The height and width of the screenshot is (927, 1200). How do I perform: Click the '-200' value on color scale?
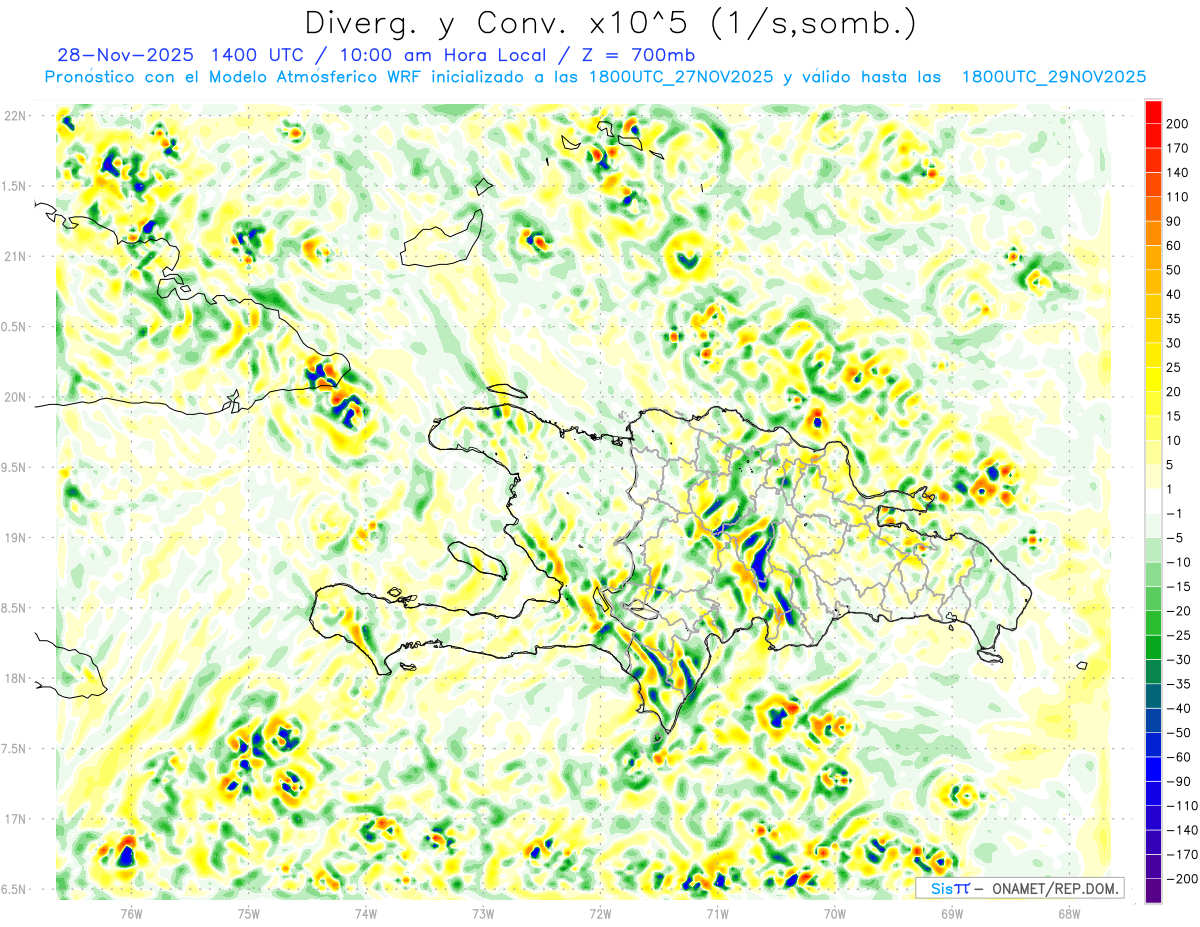[x=1182, y=879]
